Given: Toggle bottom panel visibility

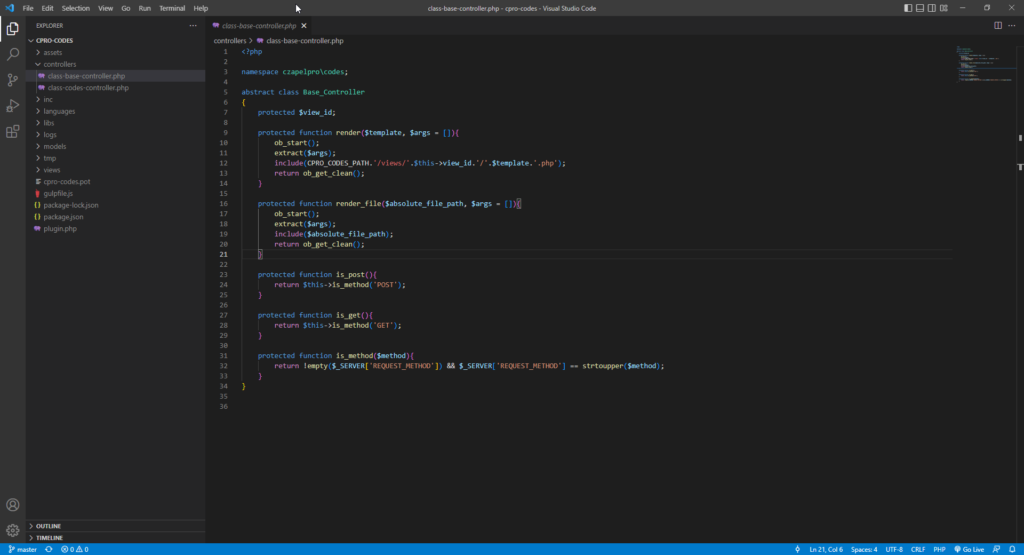Looking at the screenshot, I should [x=920, y=8].
